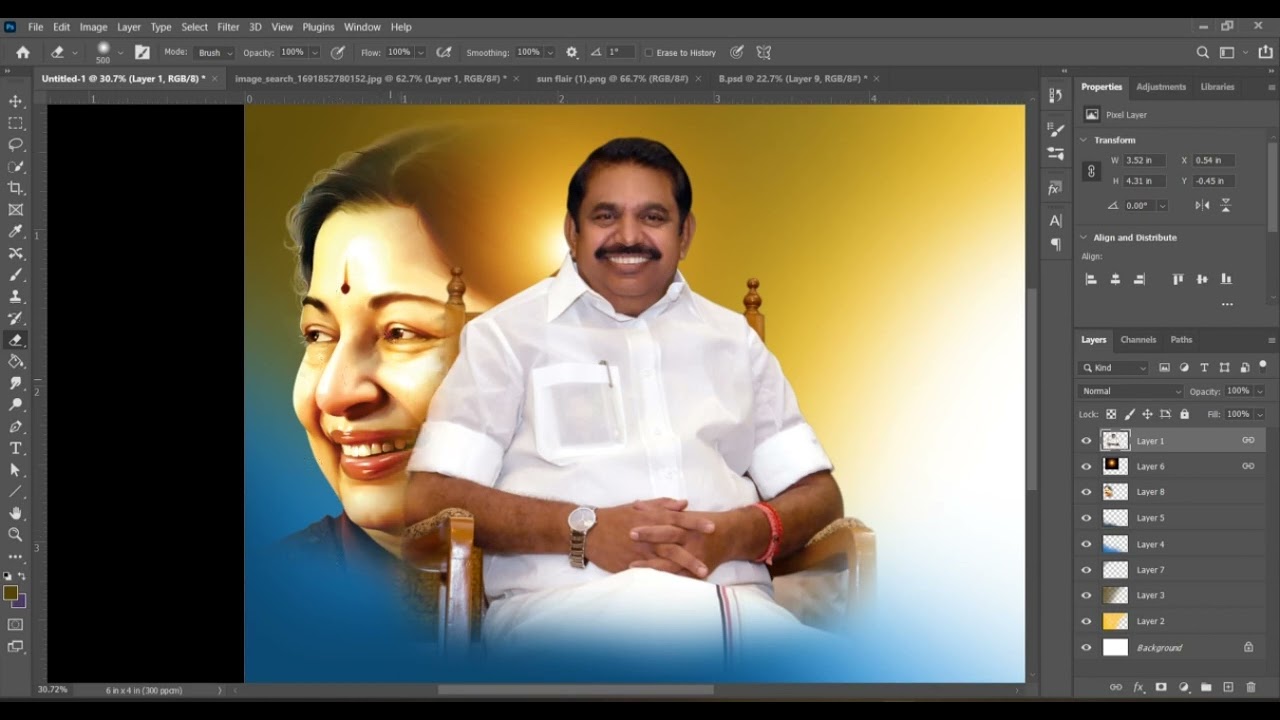The image size is (1280, 720).
Task: Hide Layer 8 visibility eye
Action: click(x=1086, y=492)
